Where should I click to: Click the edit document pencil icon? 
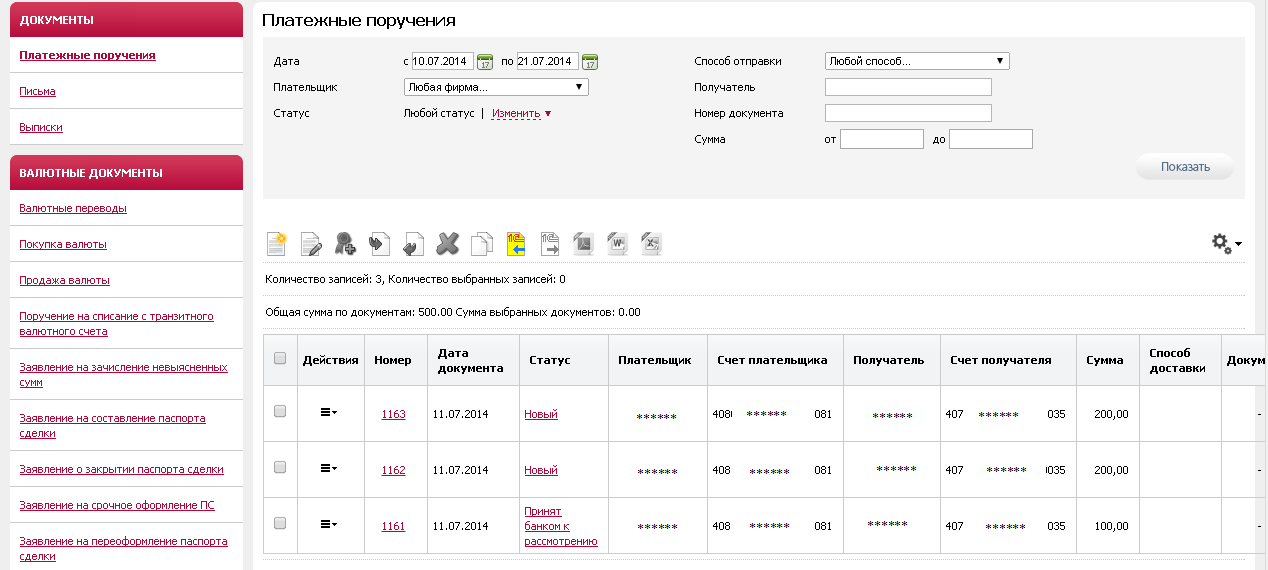coord(311,243)
